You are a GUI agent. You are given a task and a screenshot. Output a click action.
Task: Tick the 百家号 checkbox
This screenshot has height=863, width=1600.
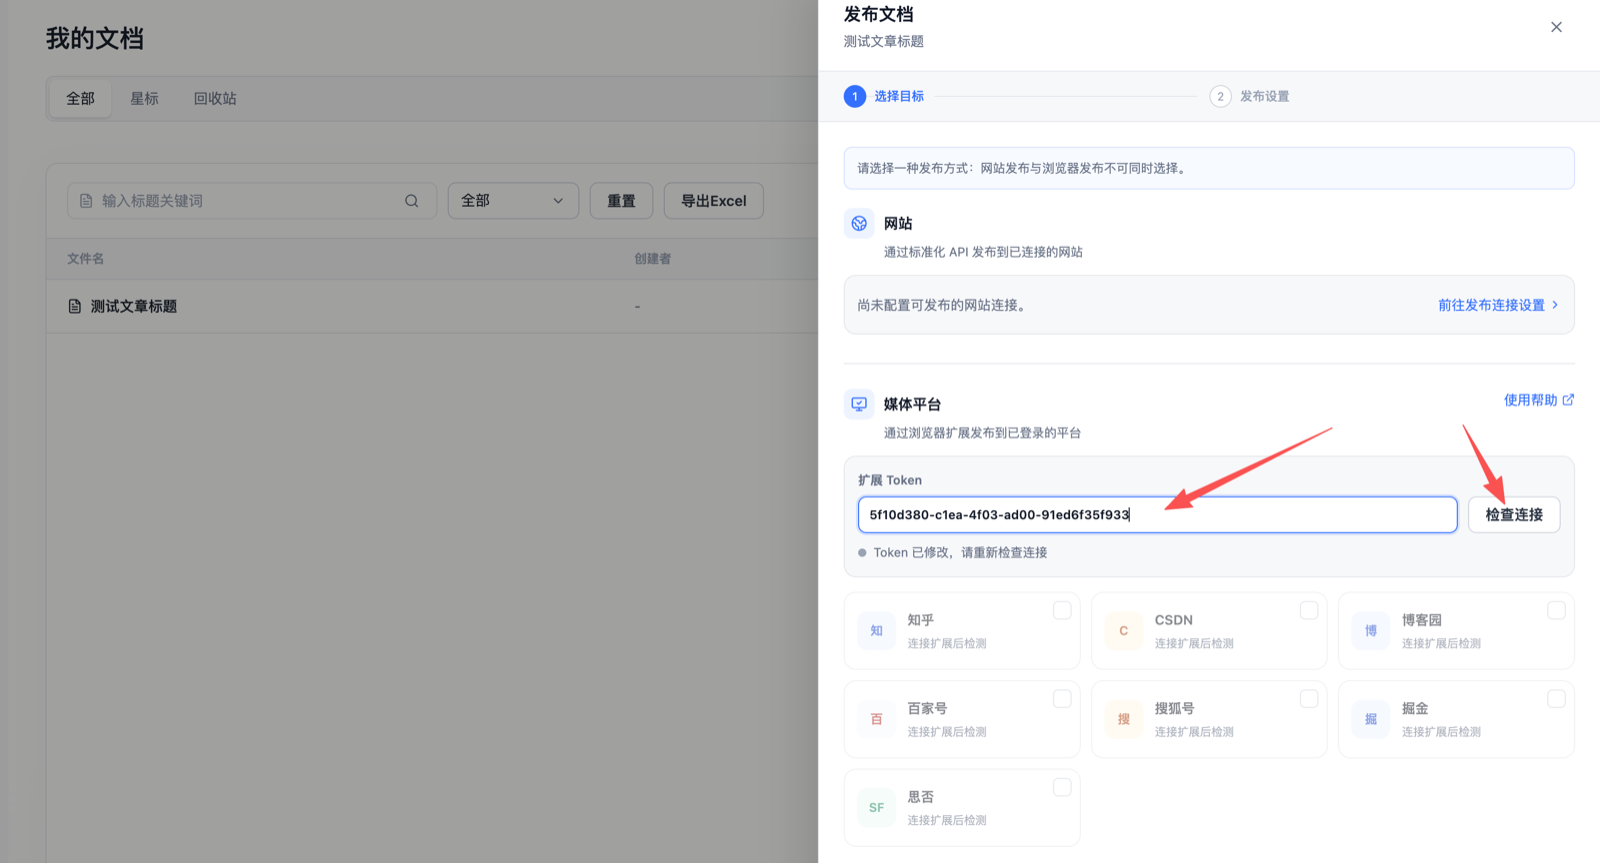click(1062, 698)
